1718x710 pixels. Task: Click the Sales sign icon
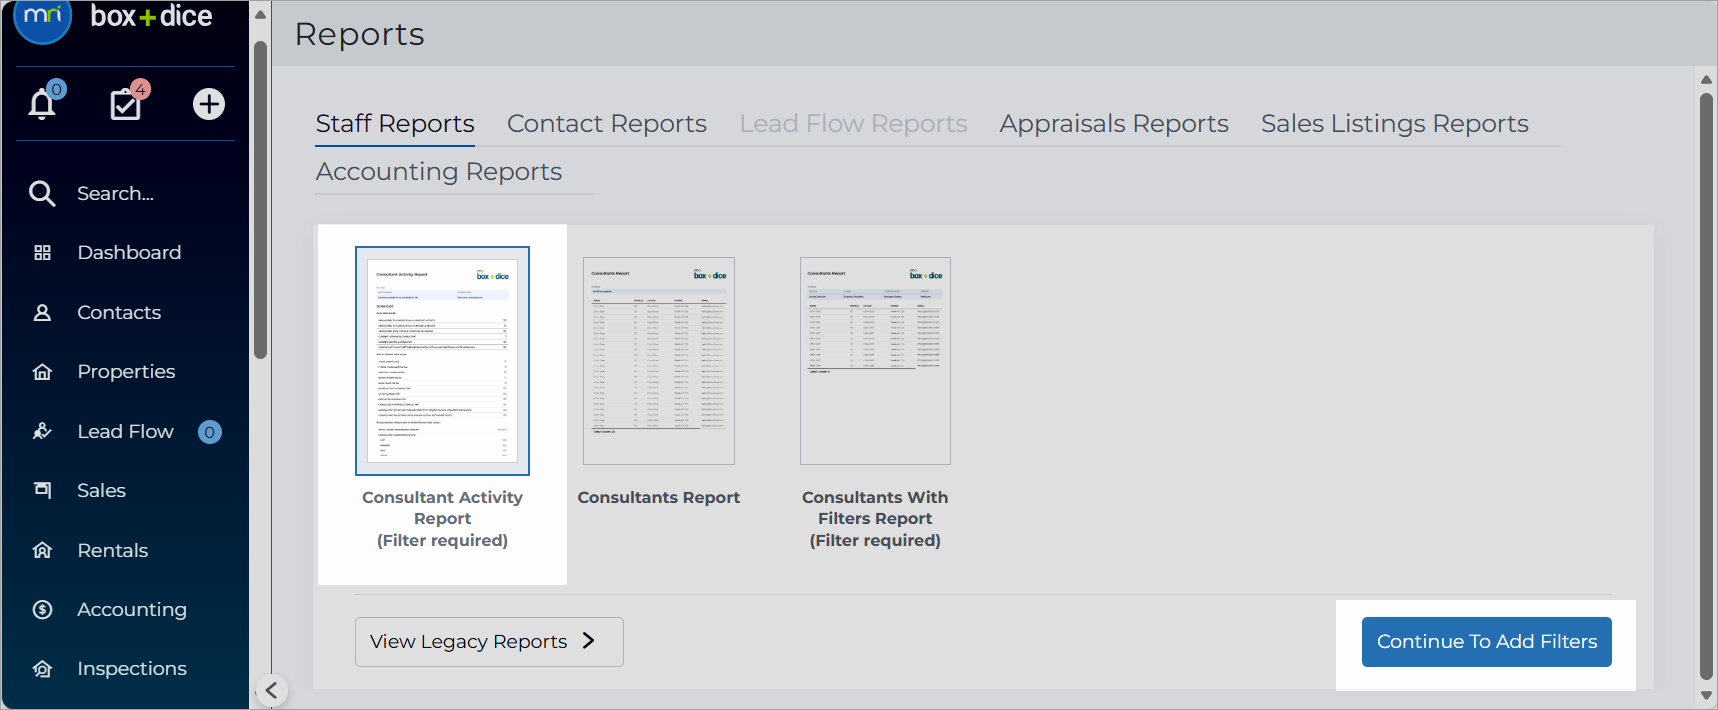(x=42, y=490)
